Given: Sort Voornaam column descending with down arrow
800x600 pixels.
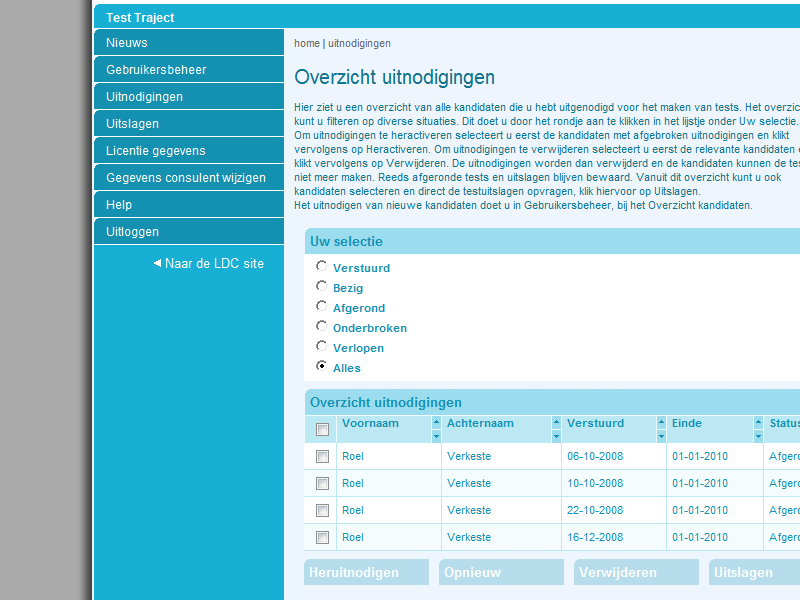Looking at the screenshot, I should click(x=436, y=436).
